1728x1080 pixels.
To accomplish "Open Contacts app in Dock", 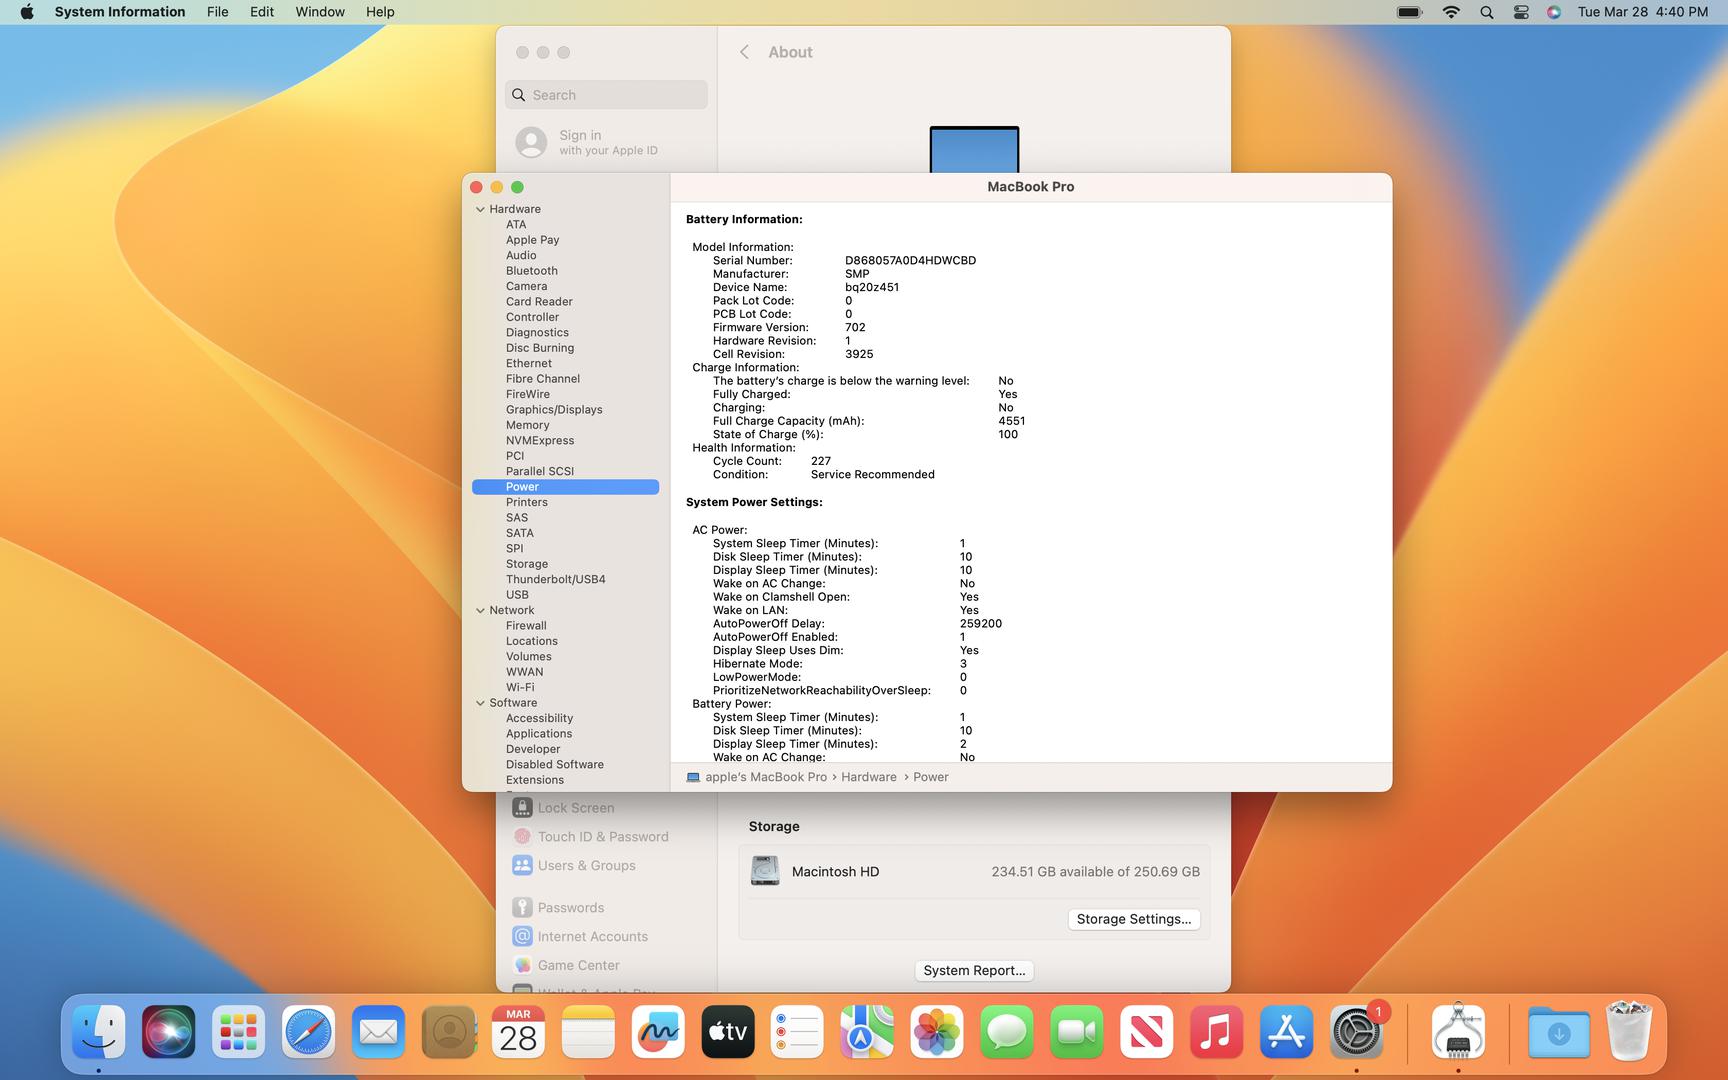I will [448, 1032].
